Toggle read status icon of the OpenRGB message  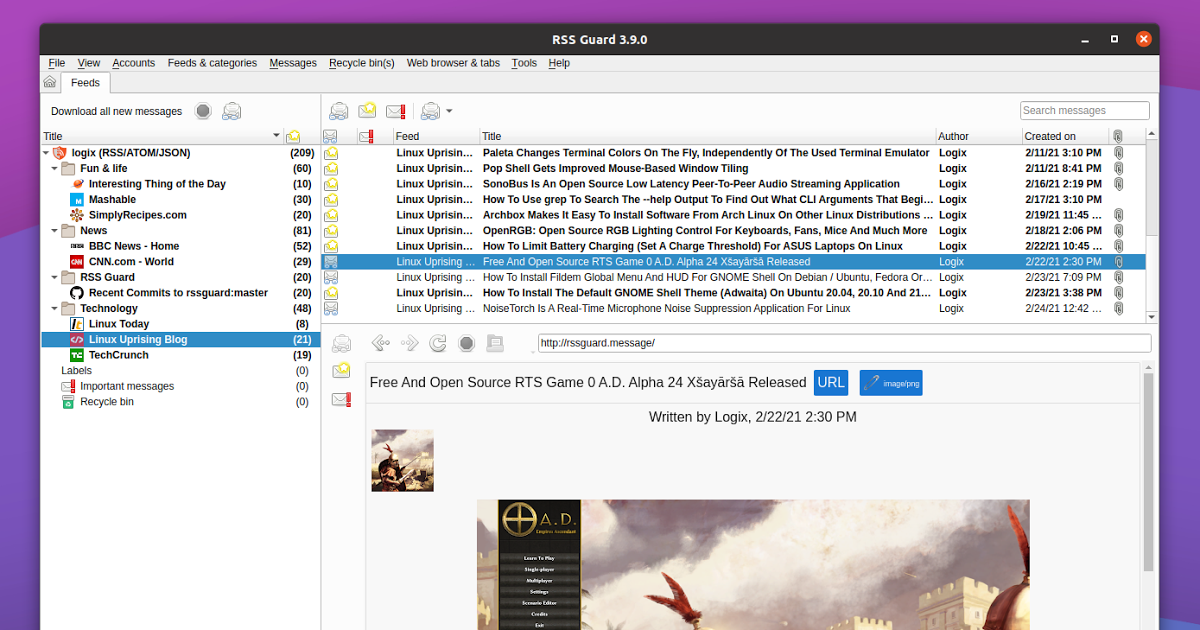(x=330, y=231)
